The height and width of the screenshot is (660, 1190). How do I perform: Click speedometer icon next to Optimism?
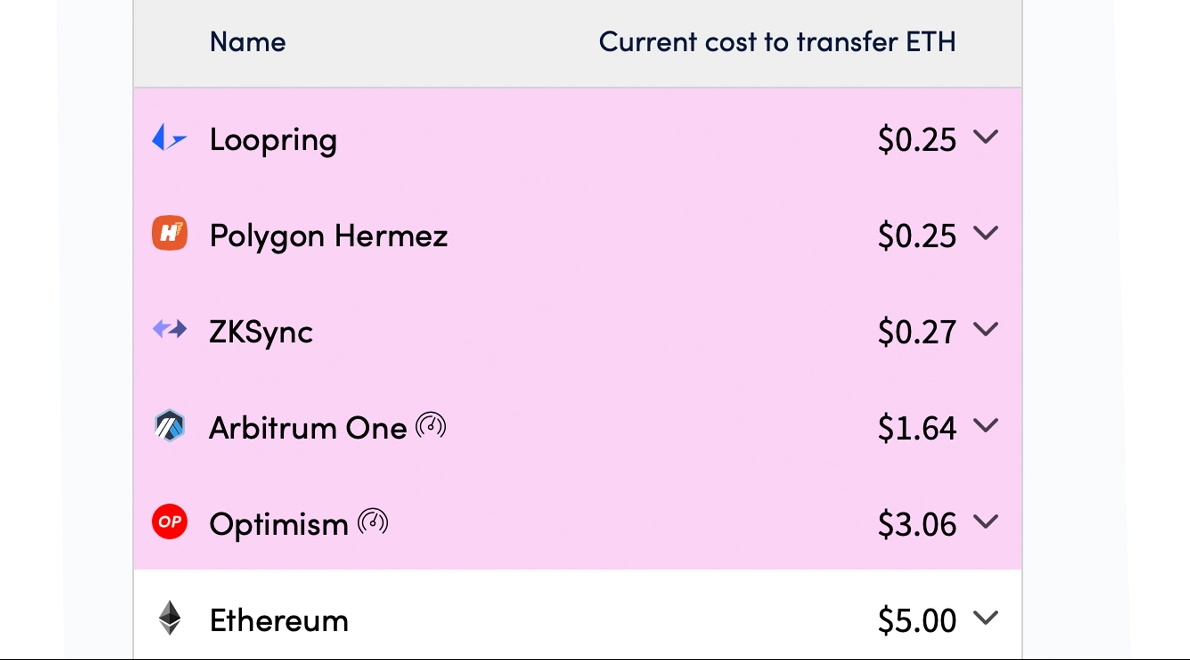[373, 522]
